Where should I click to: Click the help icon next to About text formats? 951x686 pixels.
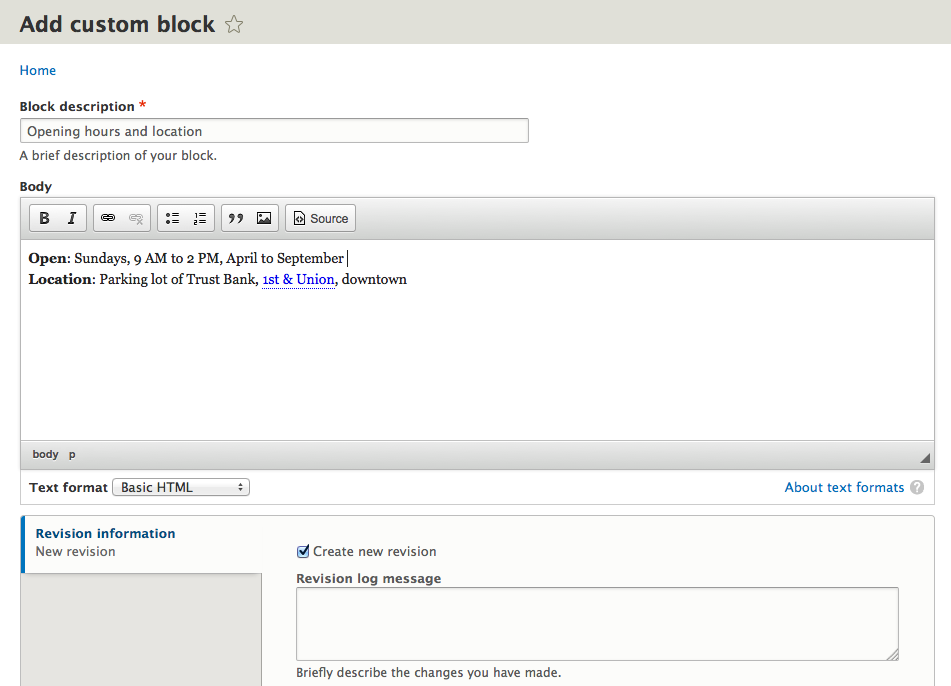pos(917,487)
